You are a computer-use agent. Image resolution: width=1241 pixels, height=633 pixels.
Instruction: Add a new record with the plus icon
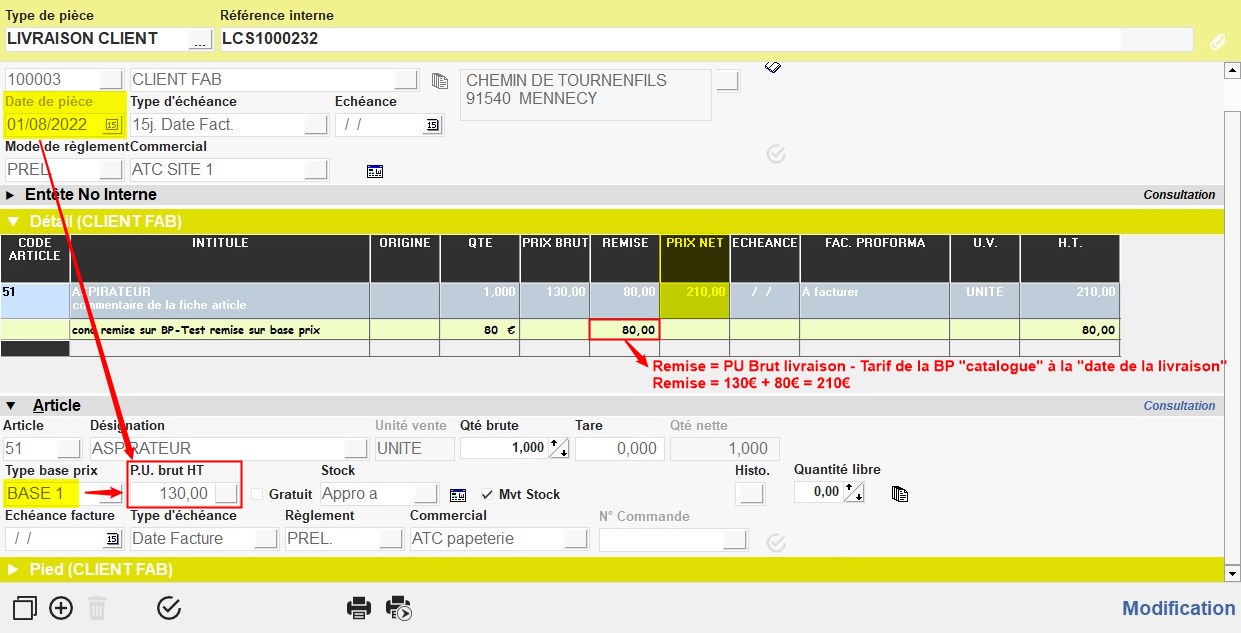click(x=61, y=607)
